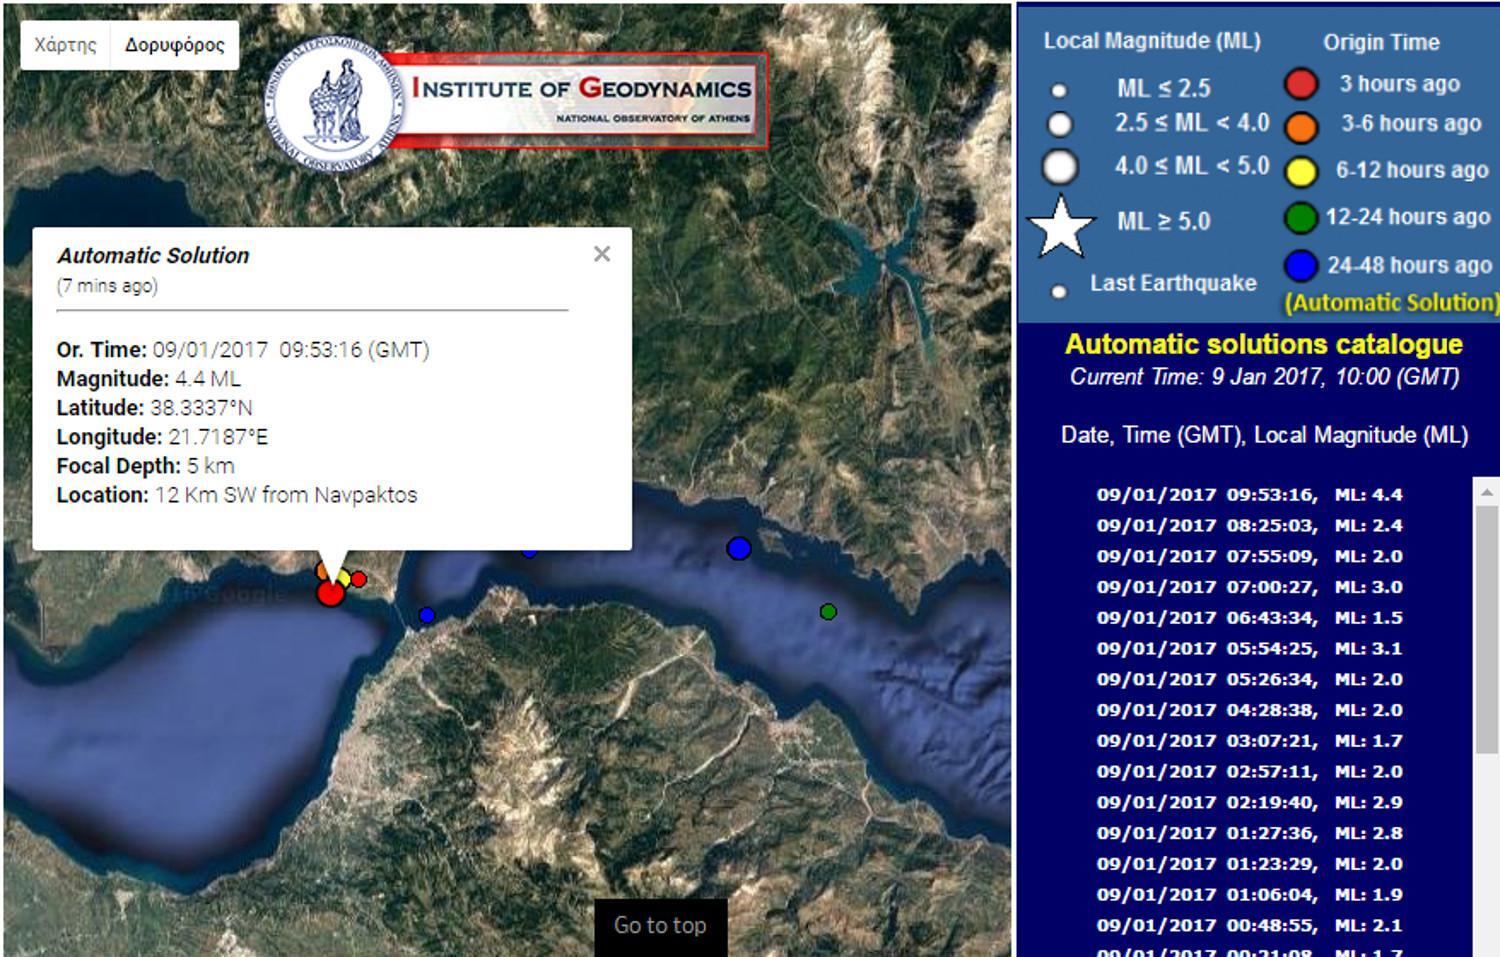The height and width of the screenshot is (957, 1500).
Task: Click the white star ML ≥ 5.0 legend icon
Action: coord(1061,226)
